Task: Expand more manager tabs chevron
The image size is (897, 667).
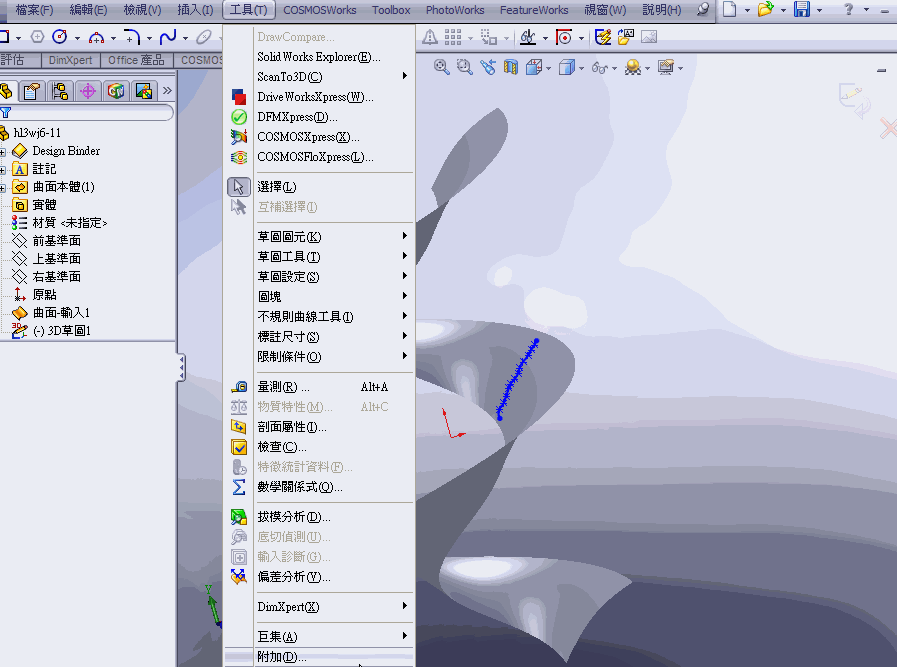Action: point(167,90)
